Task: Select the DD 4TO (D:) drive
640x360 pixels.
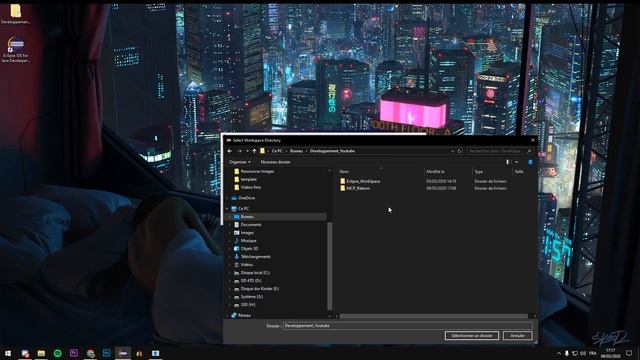Action: point(248,281)
